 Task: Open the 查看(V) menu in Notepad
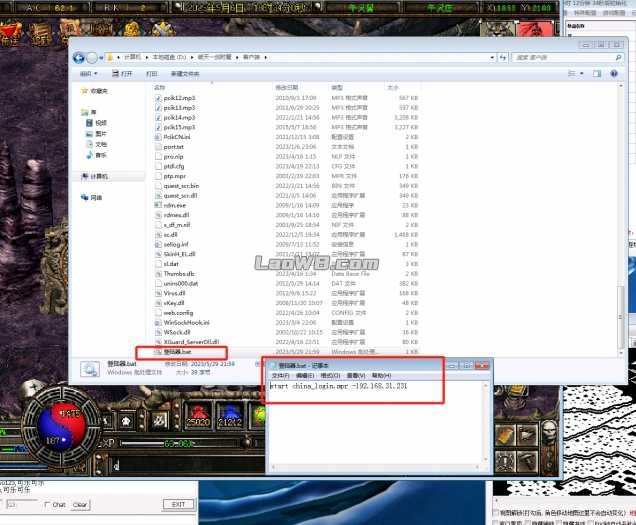356,376
